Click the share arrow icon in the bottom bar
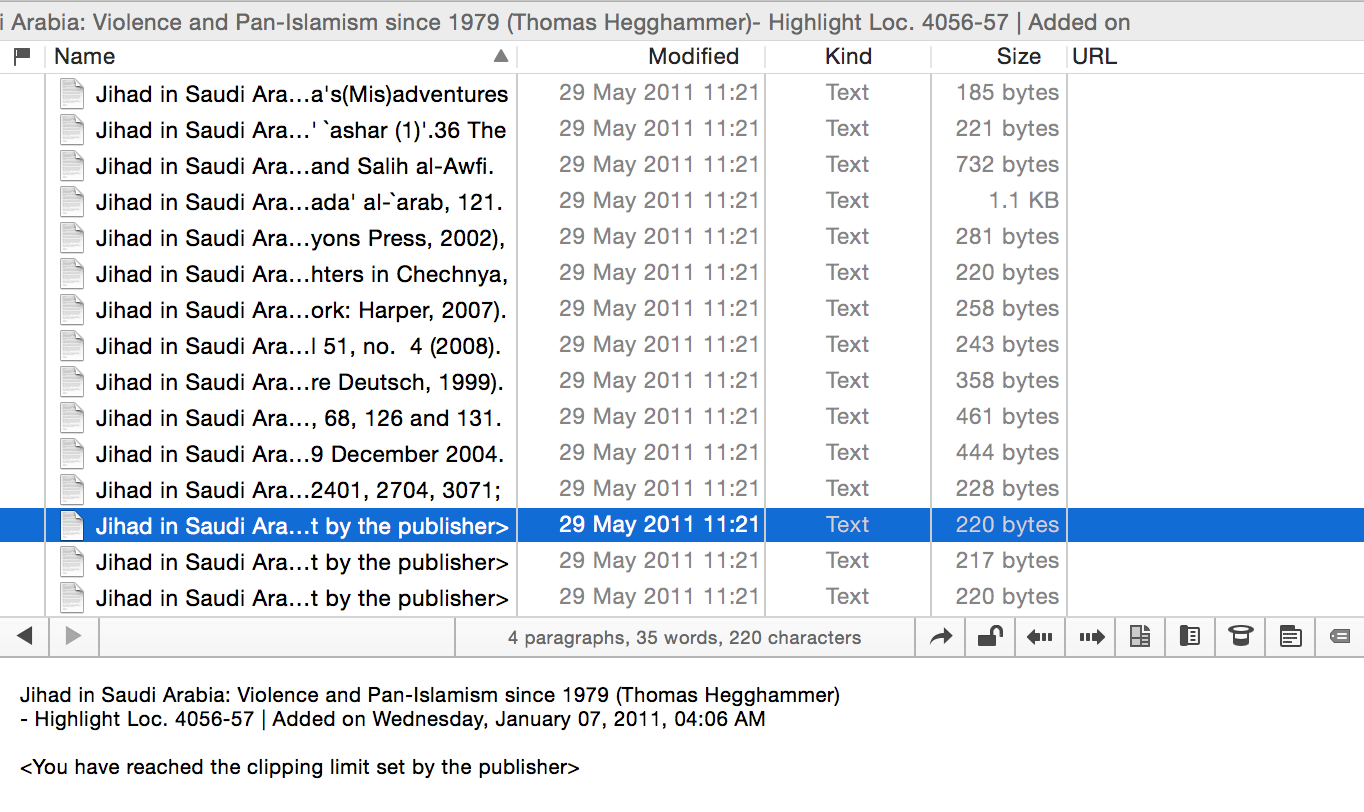 point(940,636)
